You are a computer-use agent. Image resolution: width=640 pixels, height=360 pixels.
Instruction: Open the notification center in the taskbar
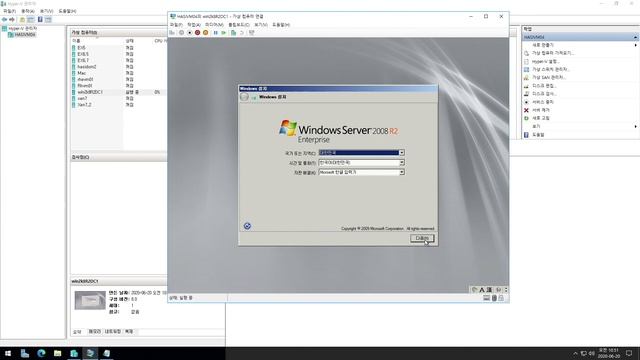click(x=629, y=353)
